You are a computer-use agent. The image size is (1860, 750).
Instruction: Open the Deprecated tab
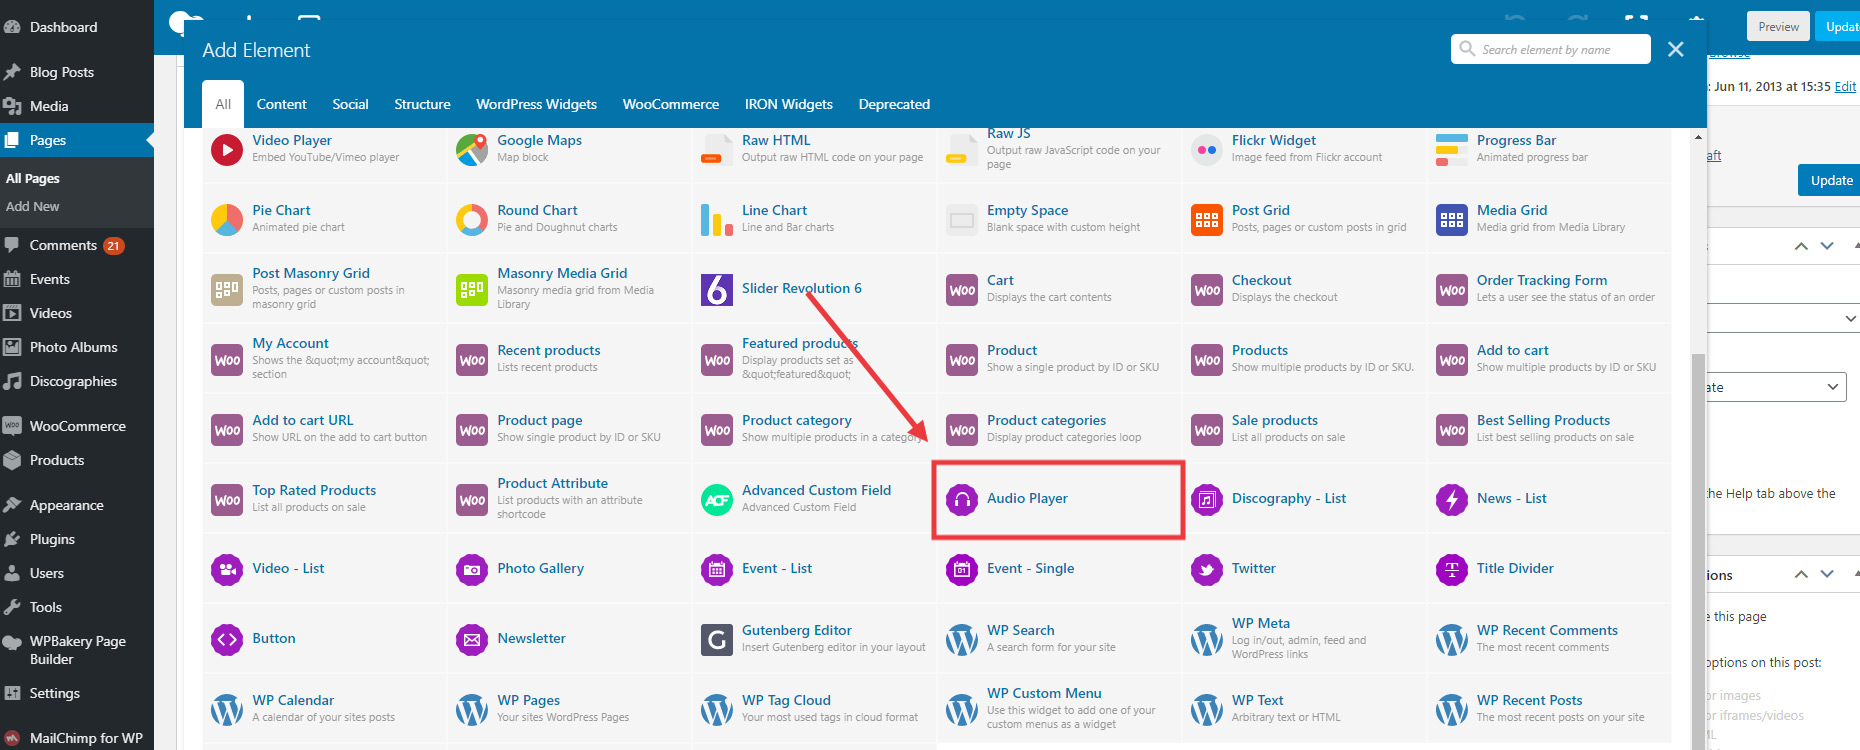(894, 104)
